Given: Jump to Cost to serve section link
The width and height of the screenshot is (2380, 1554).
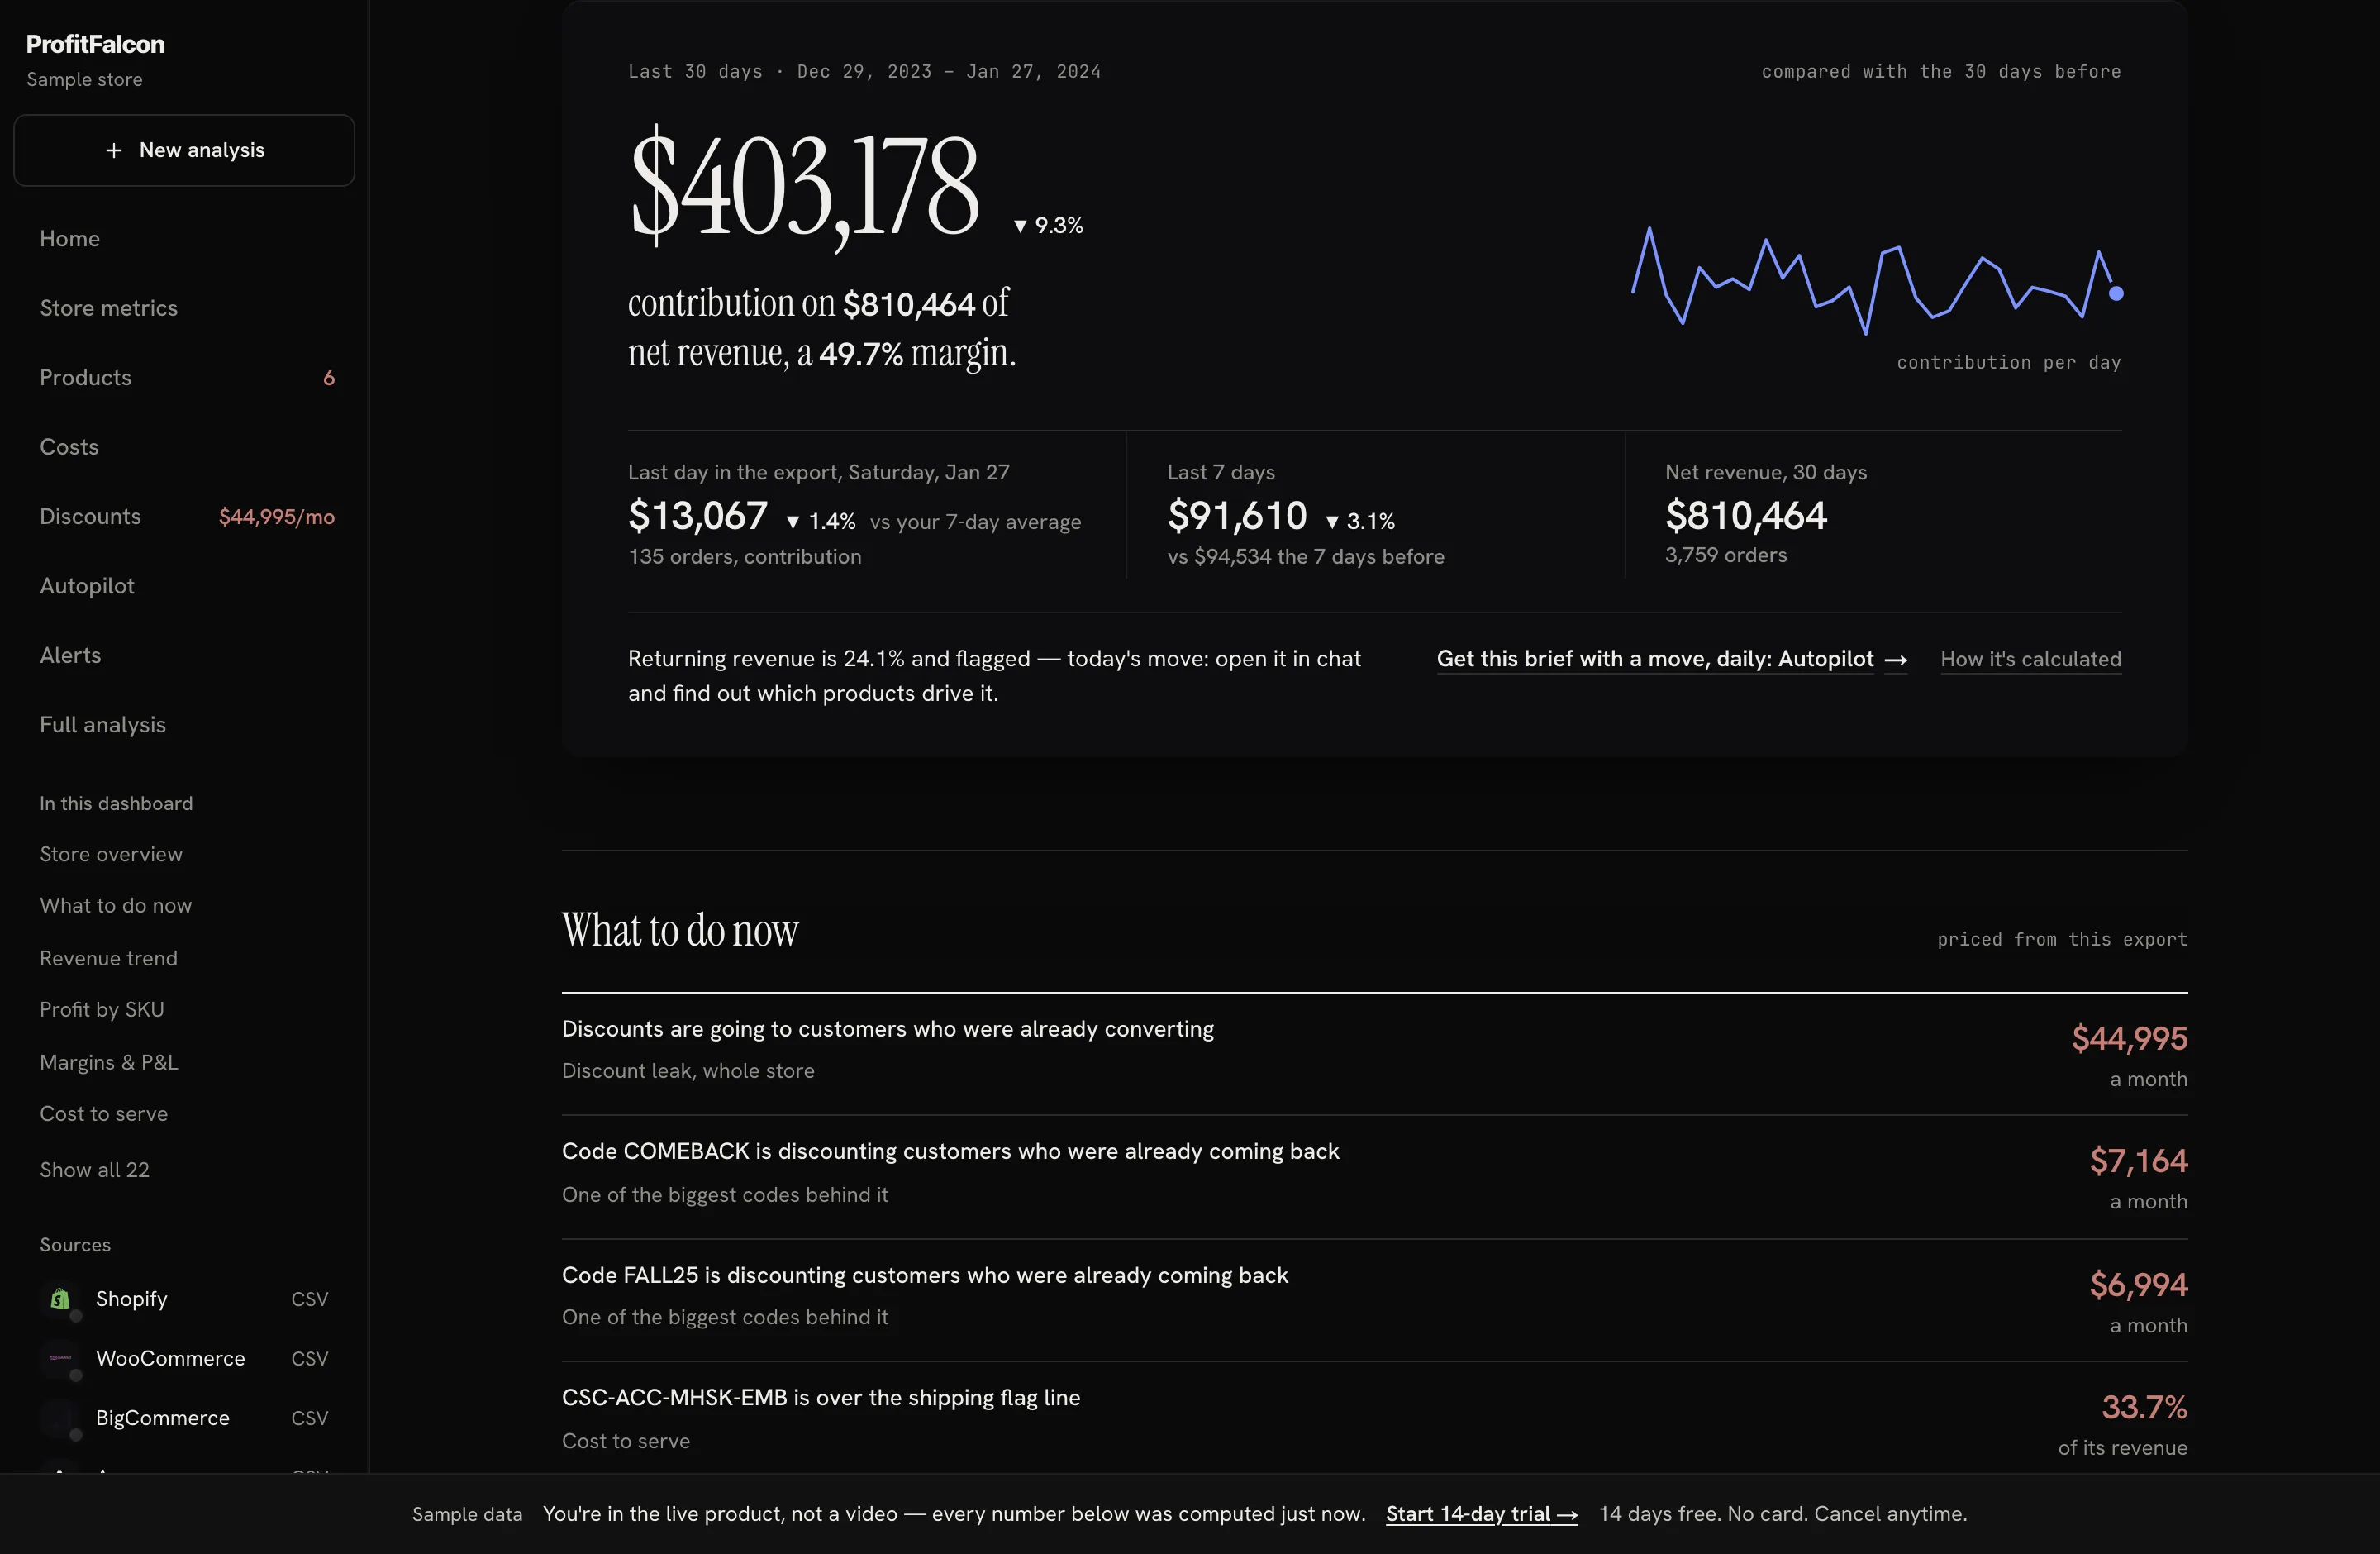Looking at the screenshot, I should click(x=104, y=1113).
